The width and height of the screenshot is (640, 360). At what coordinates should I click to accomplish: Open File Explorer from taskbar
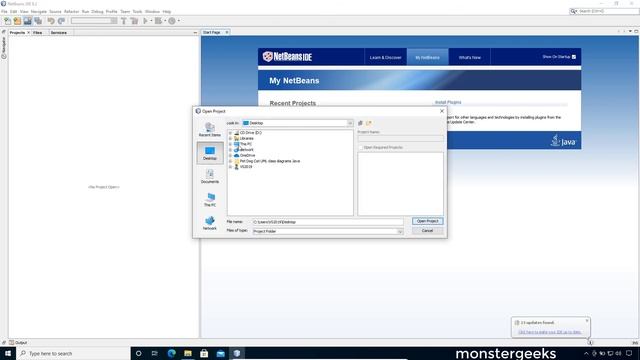pos(188,353)
